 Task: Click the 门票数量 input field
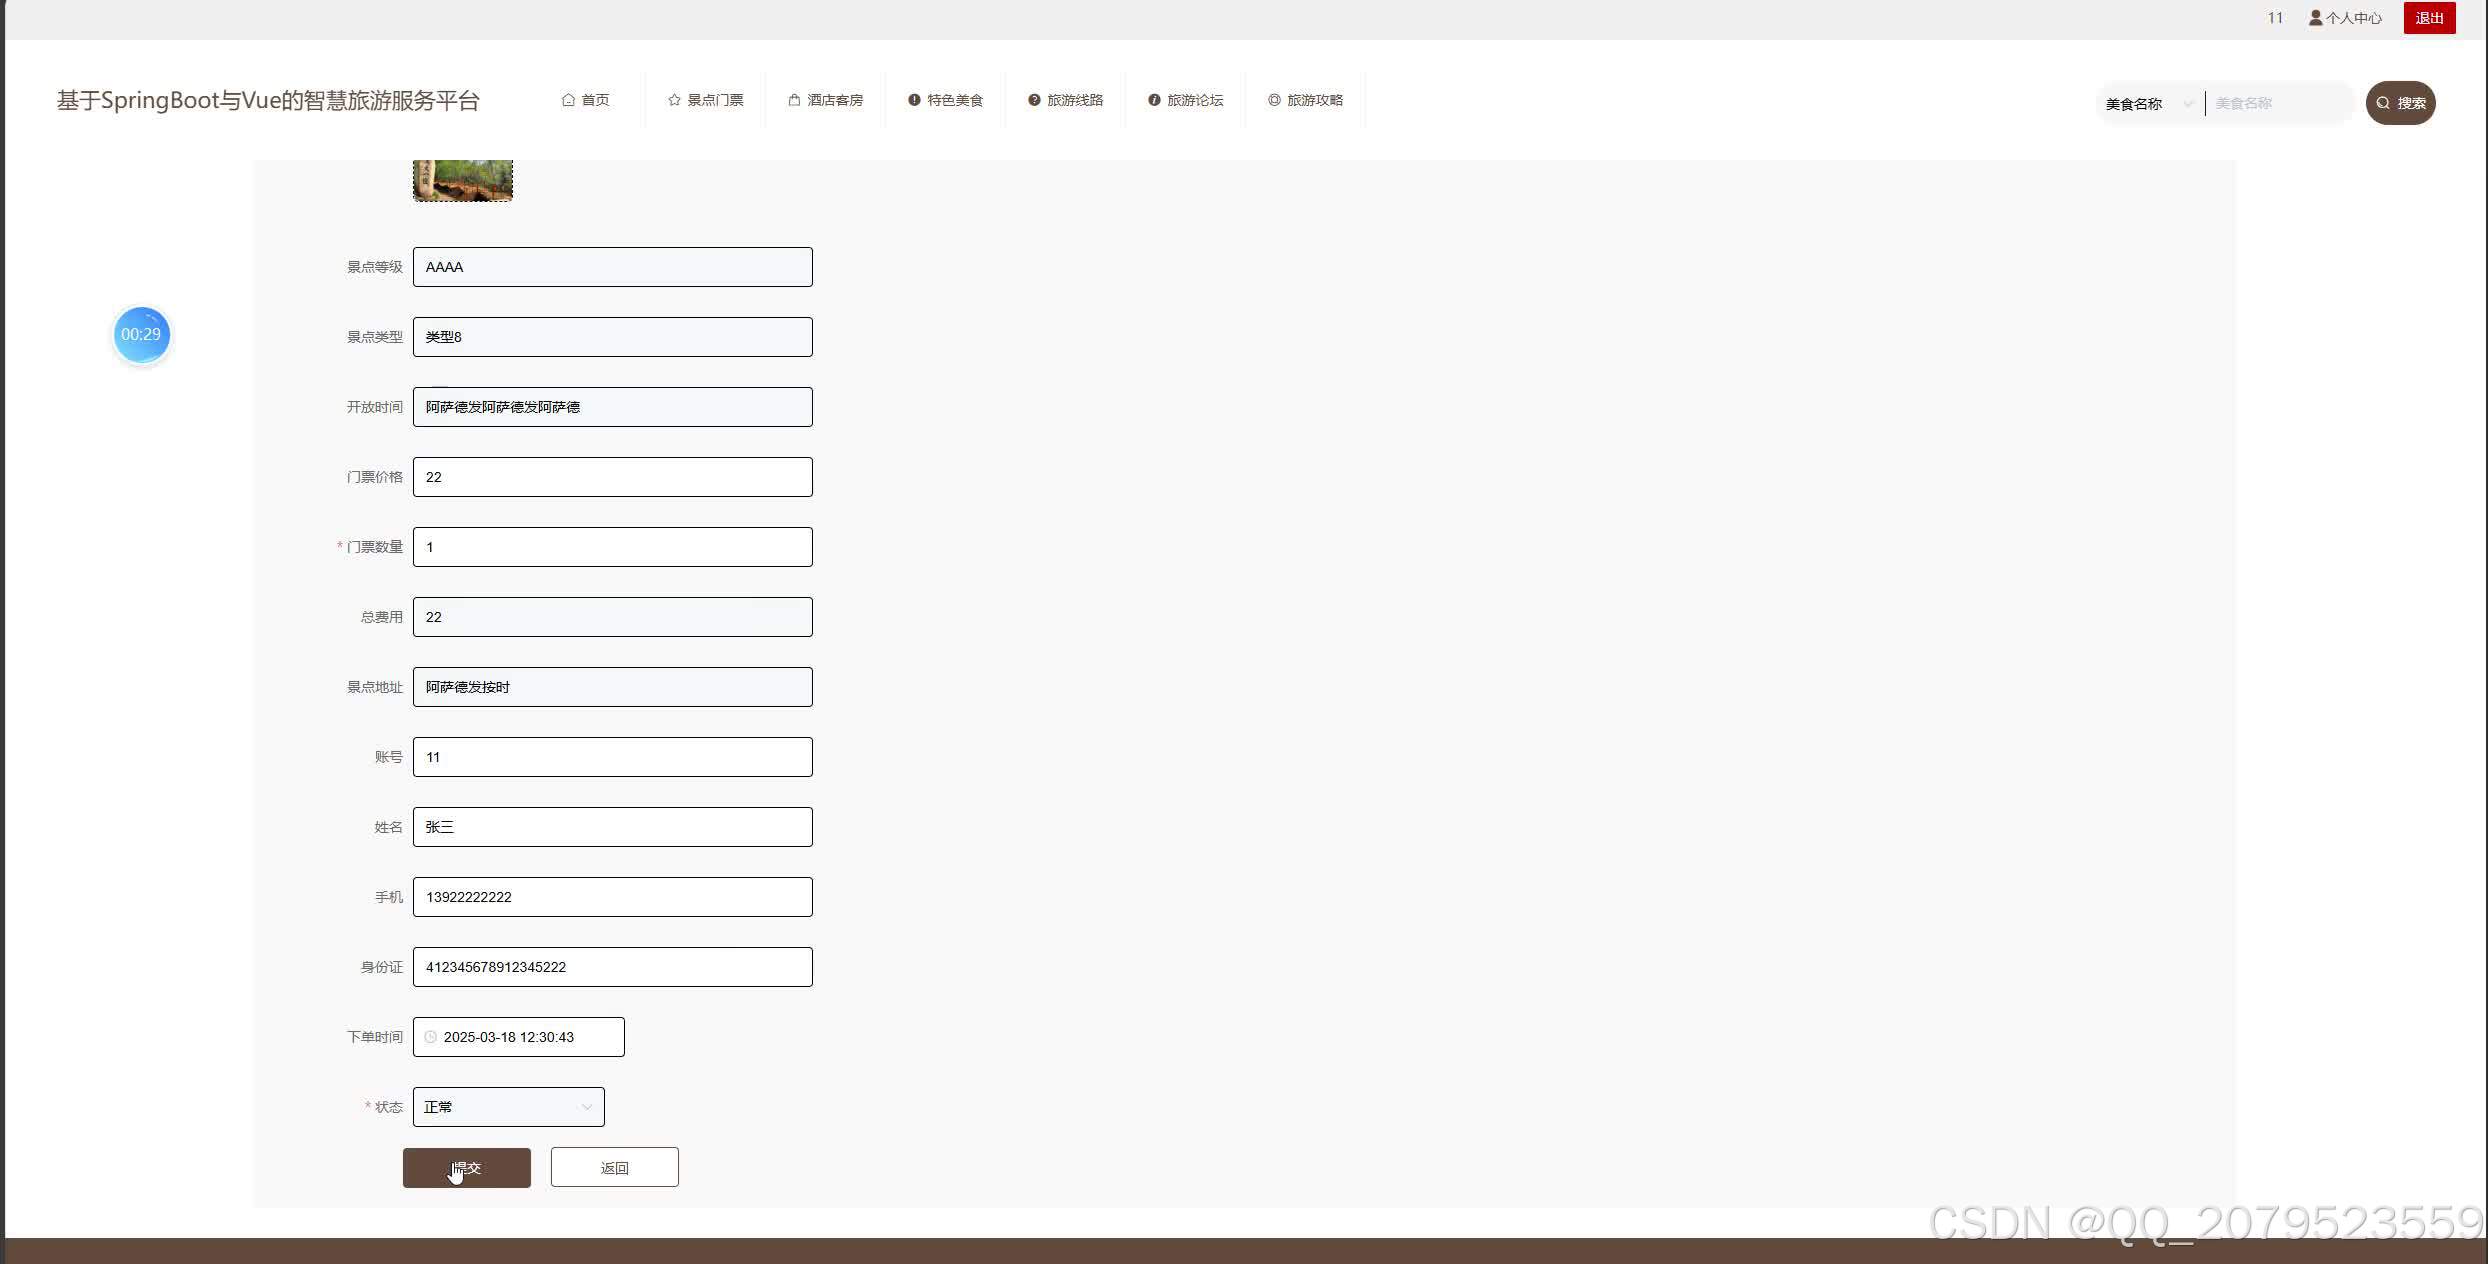pos(612,547)
